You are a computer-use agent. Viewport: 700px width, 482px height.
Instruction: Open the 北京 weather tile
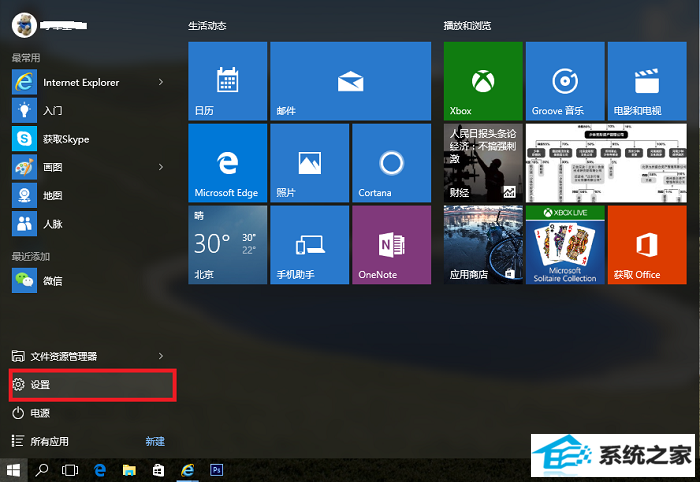point(228,245)
